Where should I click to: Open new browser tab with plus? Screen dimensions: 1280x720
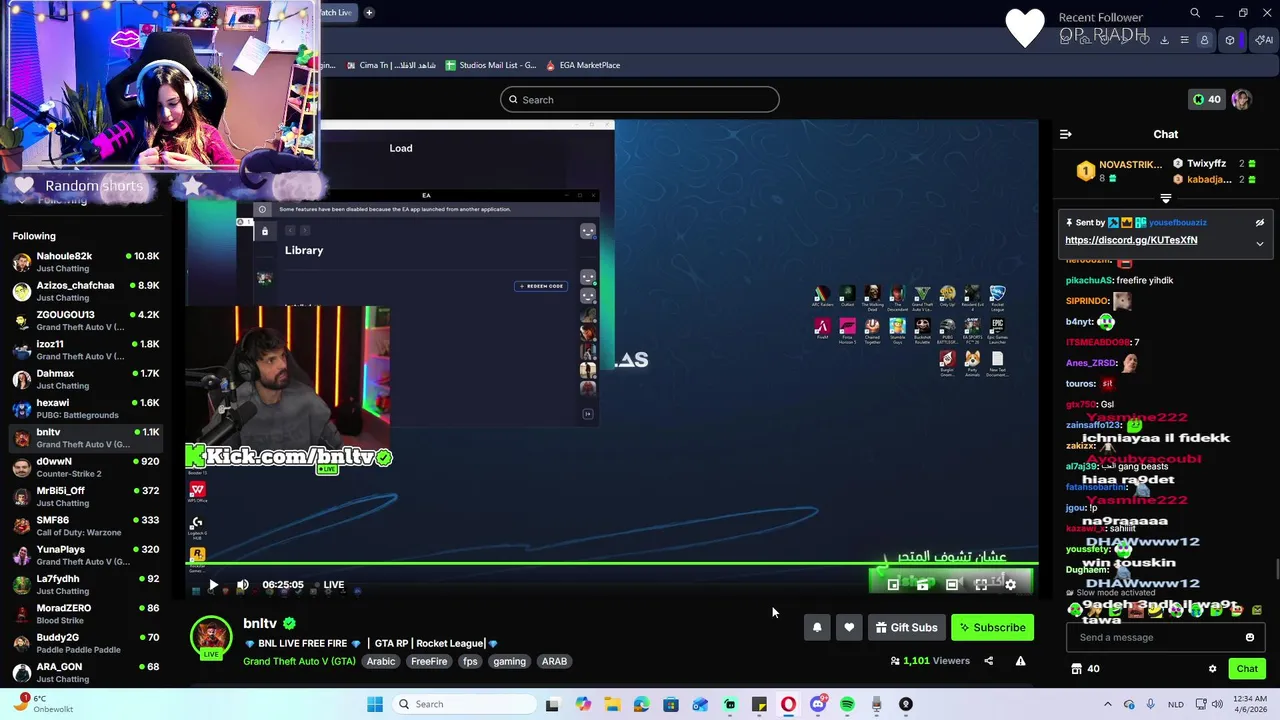pos(369,13)
